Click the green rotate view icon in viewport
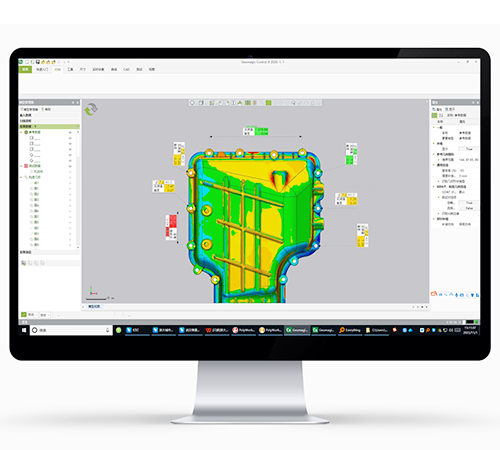 pyautogui.click(x=91, y=109)
